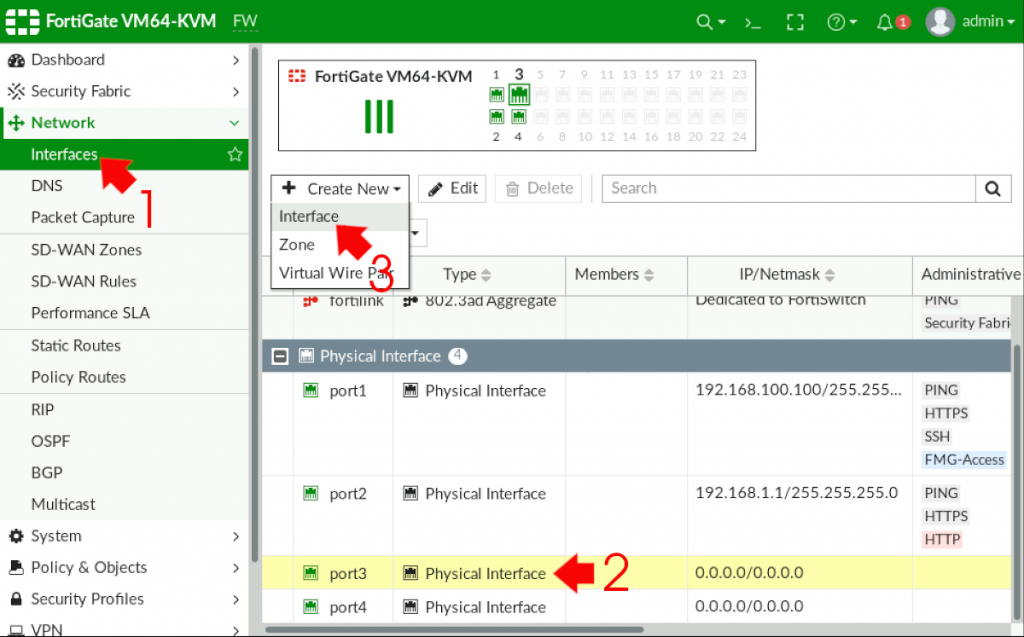Screen dimensions: 1024x637
Task: Click the Delete button
Action: (538, 188)
